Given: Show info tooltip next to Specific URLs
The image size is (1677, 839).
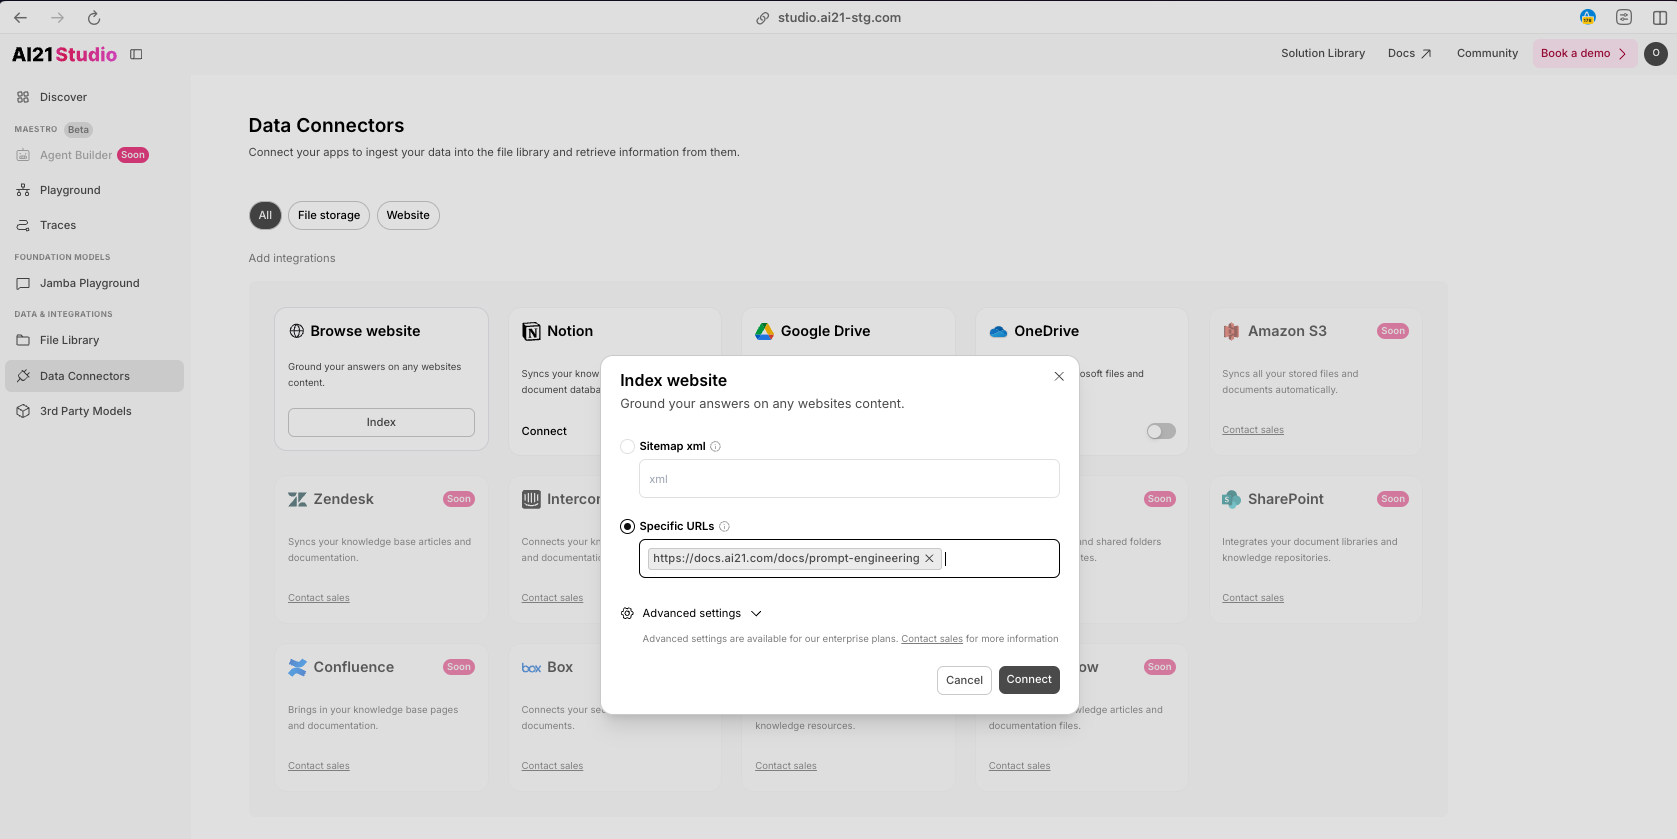Looking at the screenshot, I should [x=724, y=527].
